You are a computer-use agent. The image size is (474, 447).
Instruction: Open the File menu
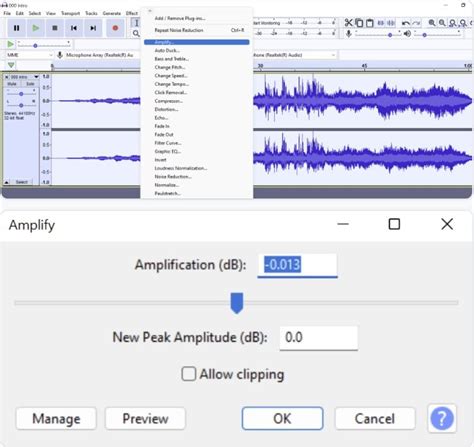(7, 13)
